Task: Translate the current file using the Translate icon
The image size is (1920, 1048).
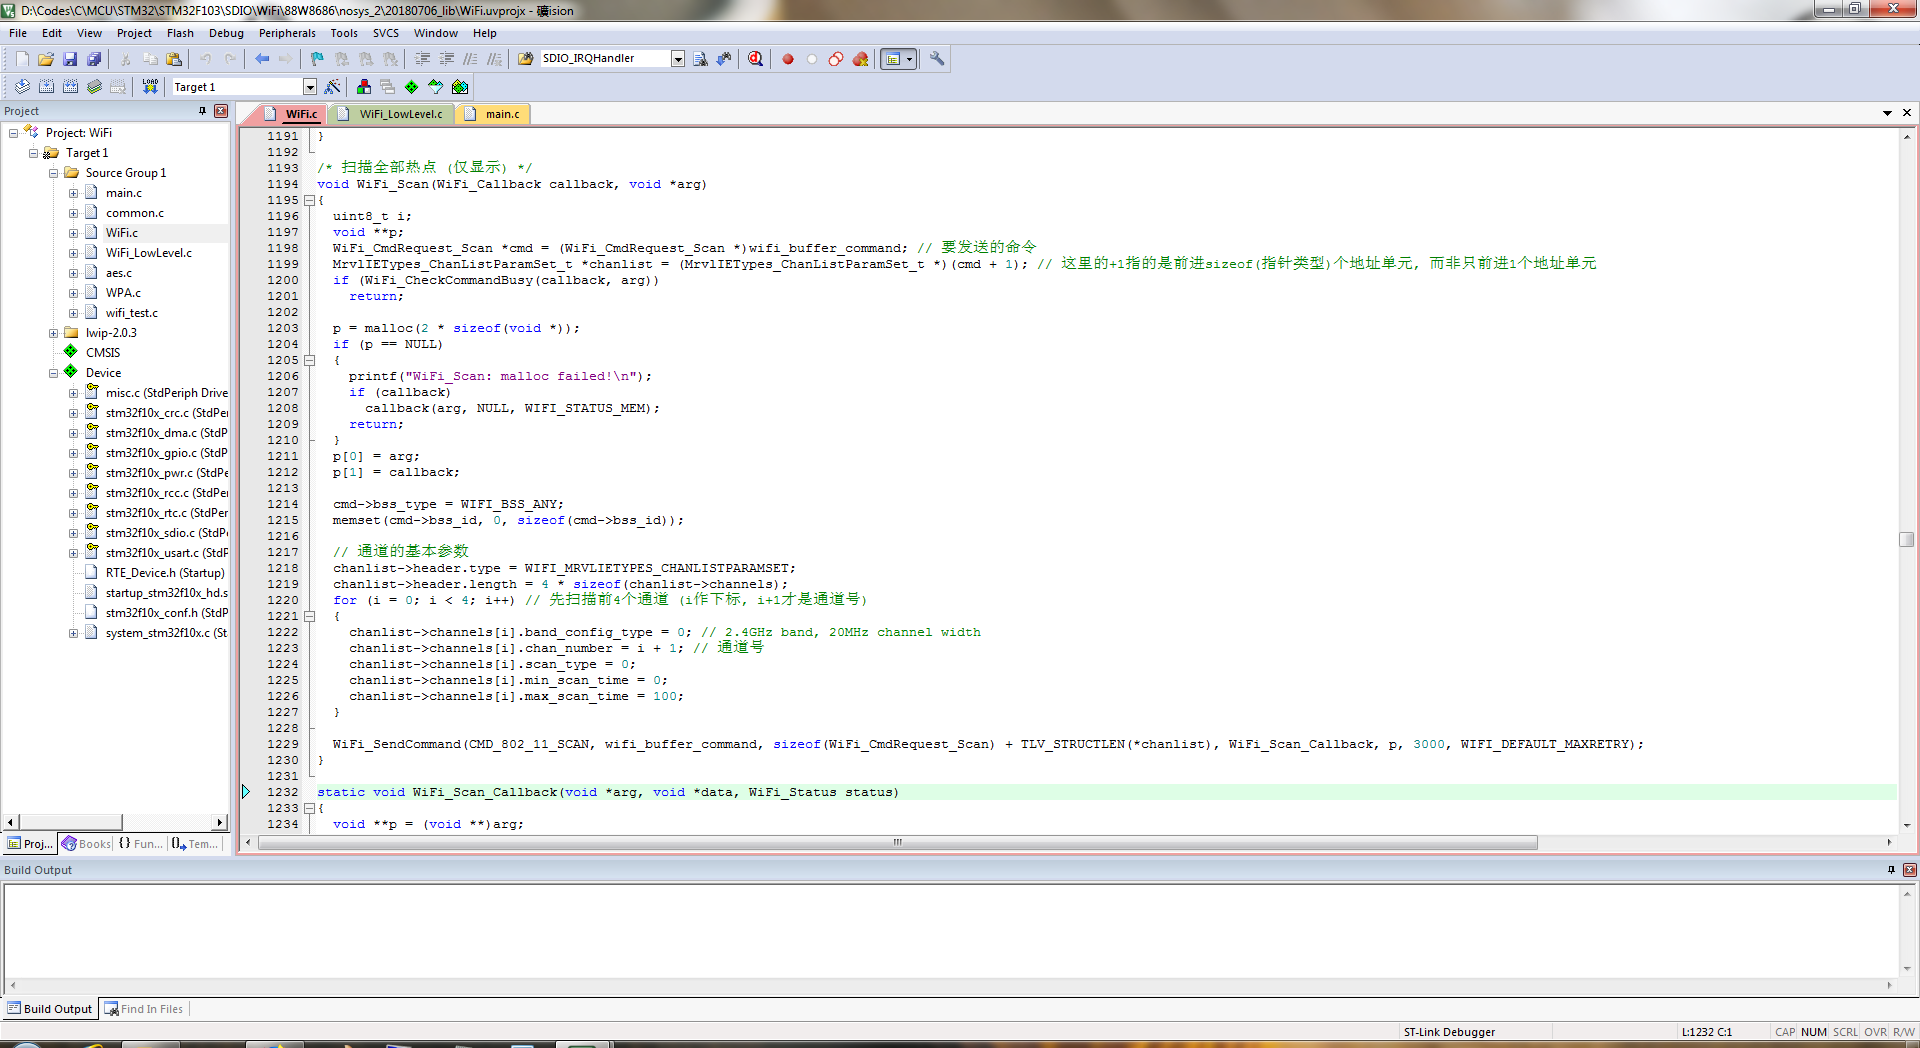Action: click(x=22, y=87)
